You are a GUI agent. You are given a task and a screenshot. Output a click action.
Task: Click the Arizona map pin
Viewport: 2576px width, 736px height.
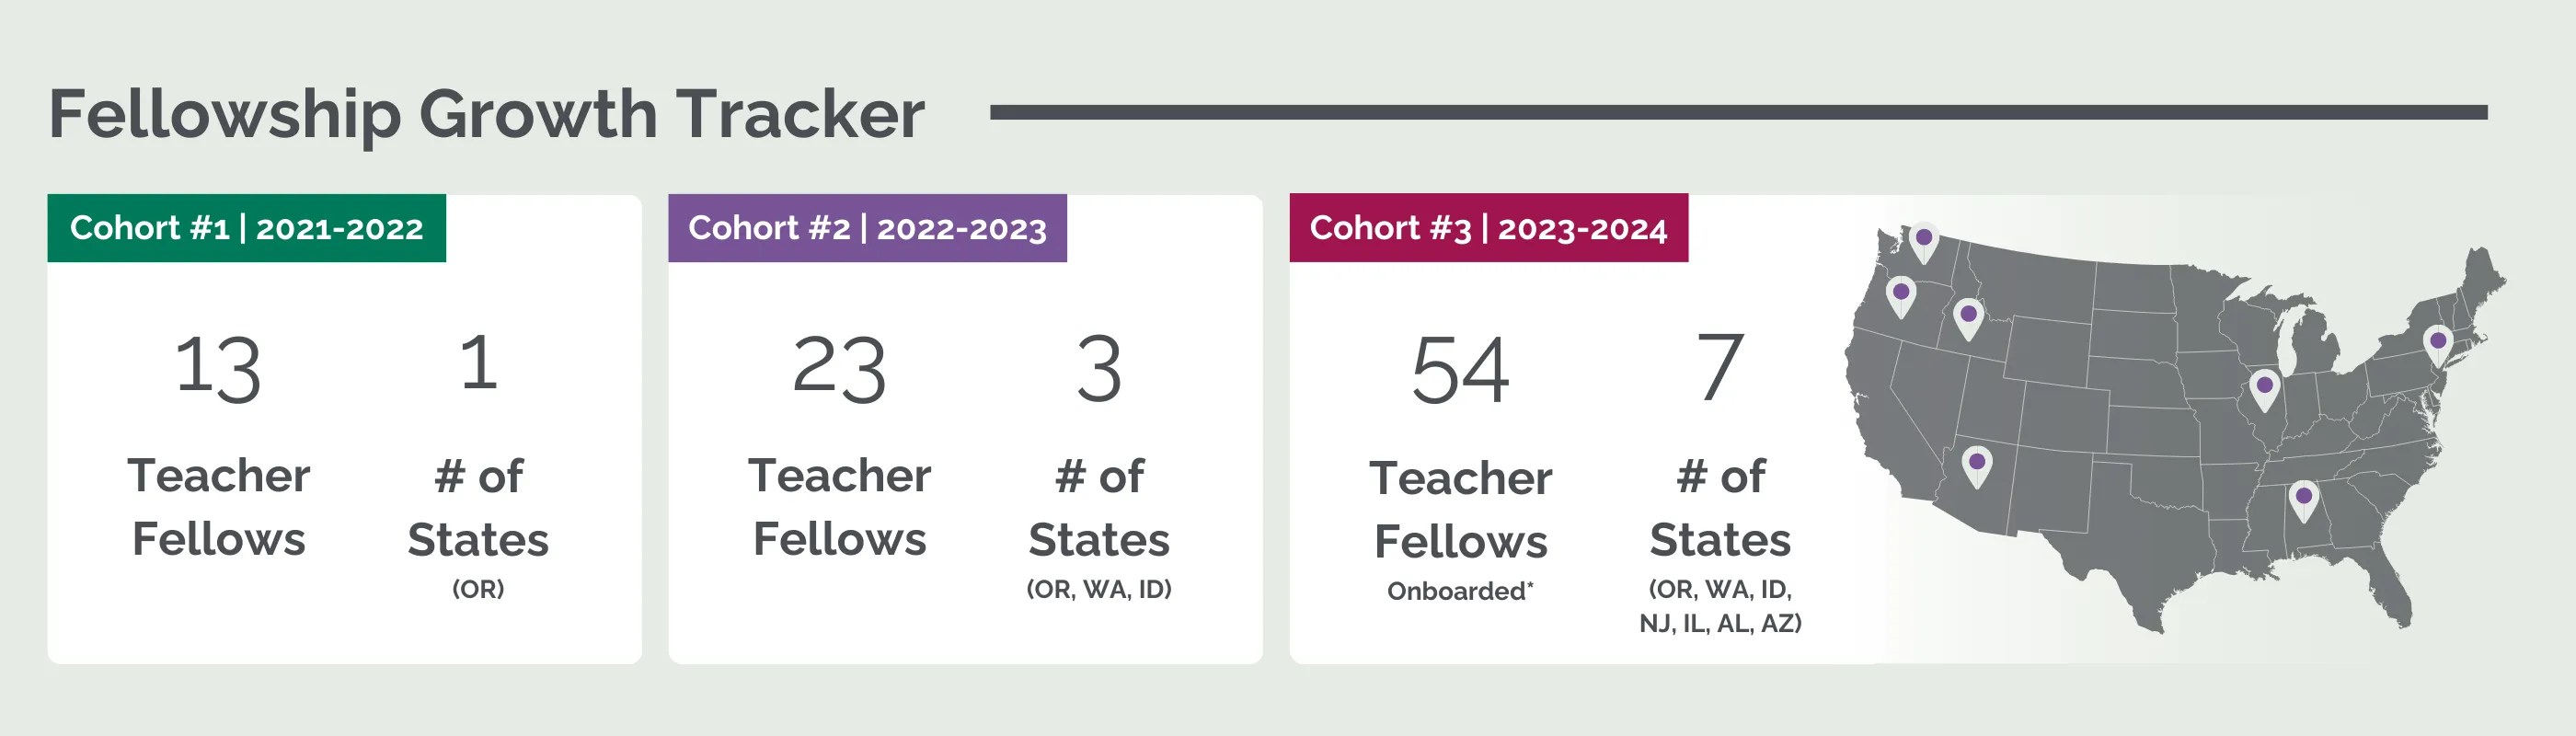[1976, 466]
